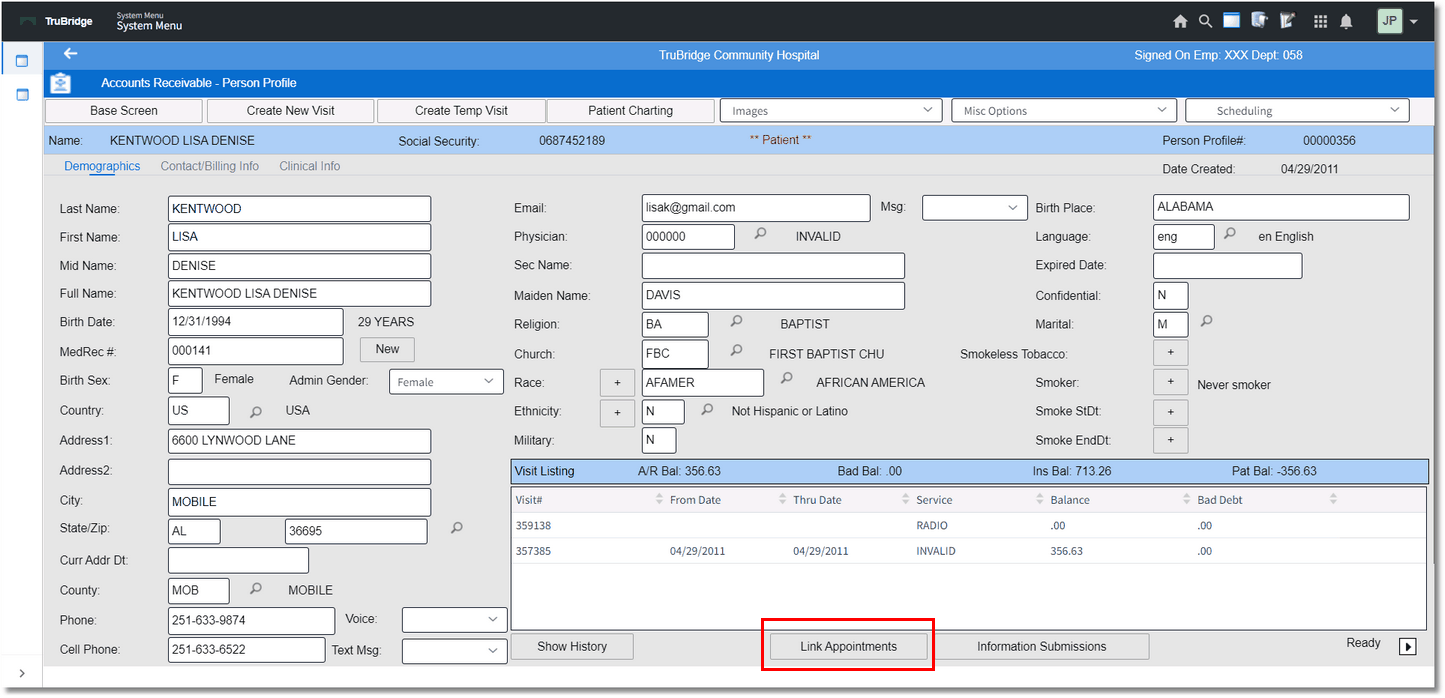The height and width of the screenshot is (698, 1445).
Task: Click plus button for Smokeless Tobacco
Action: coord(1171,353)
